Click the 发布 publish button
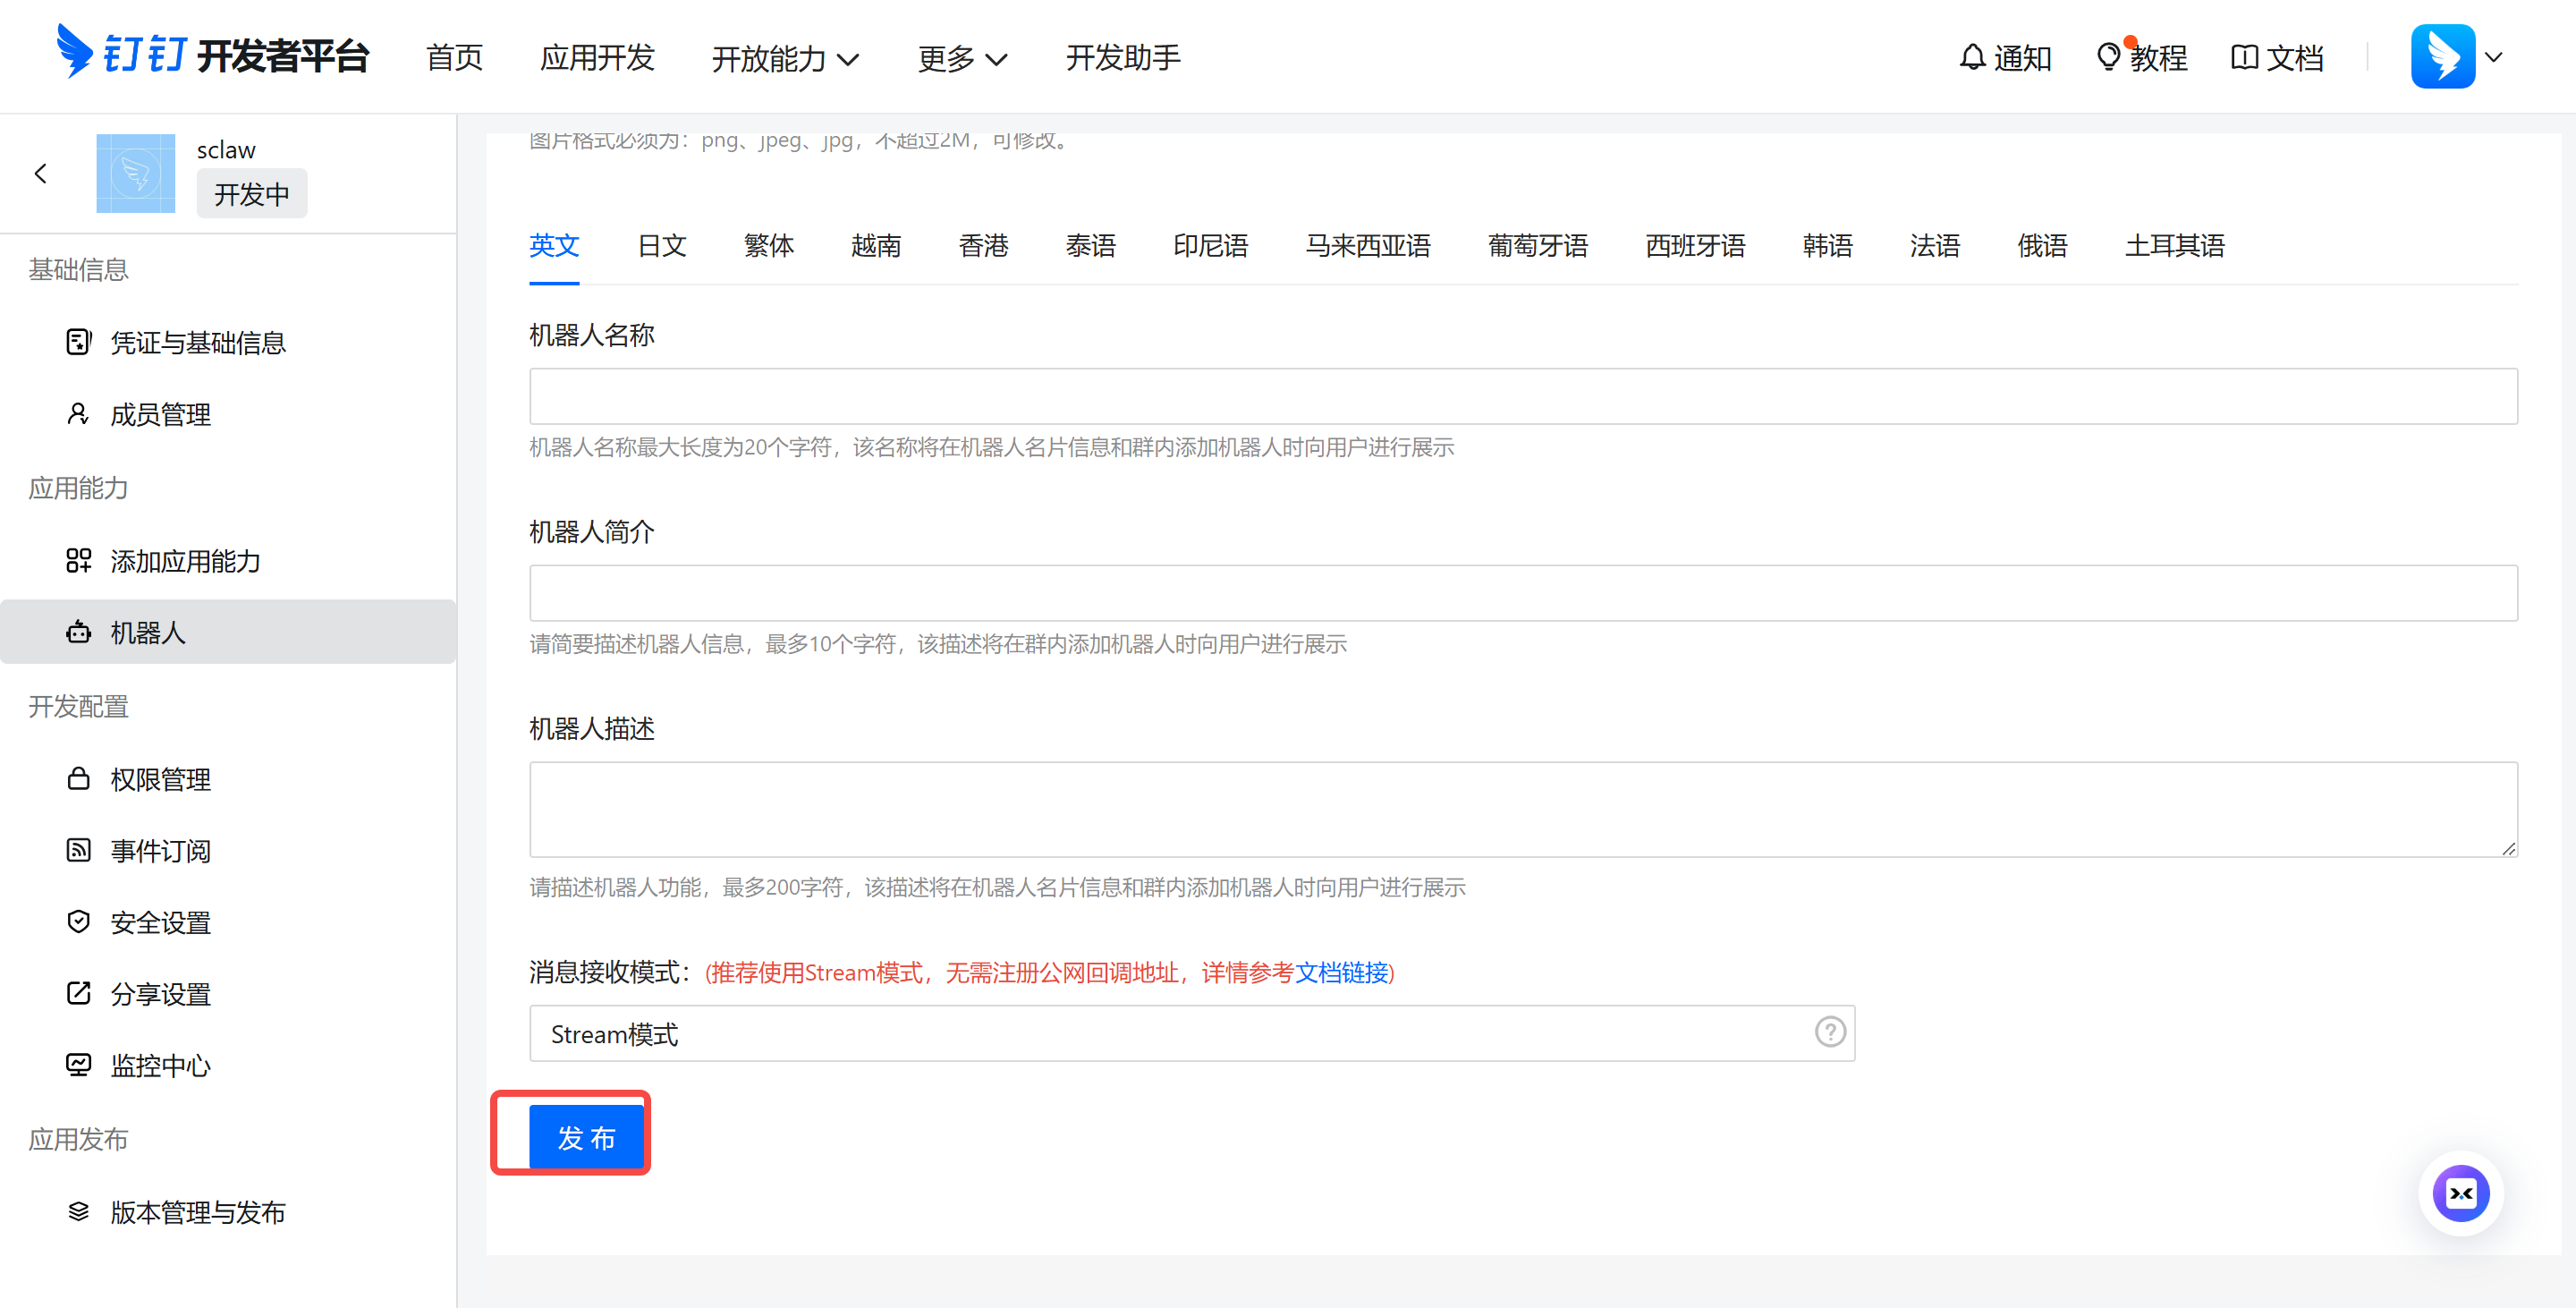Image resolution: width=2576 pixels, height=1308 pixels. (x=586, y=1137)
